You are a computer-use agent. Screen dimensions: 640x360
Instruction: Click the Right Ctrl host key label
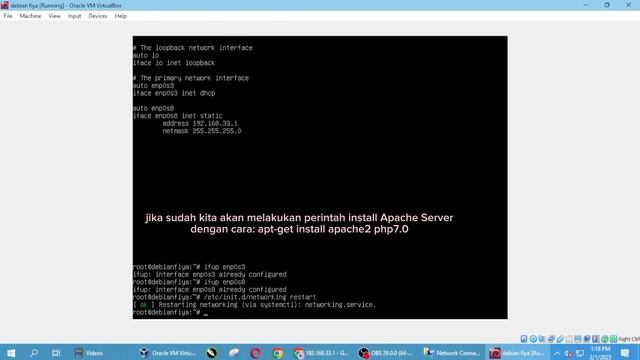tap(629, 339)
